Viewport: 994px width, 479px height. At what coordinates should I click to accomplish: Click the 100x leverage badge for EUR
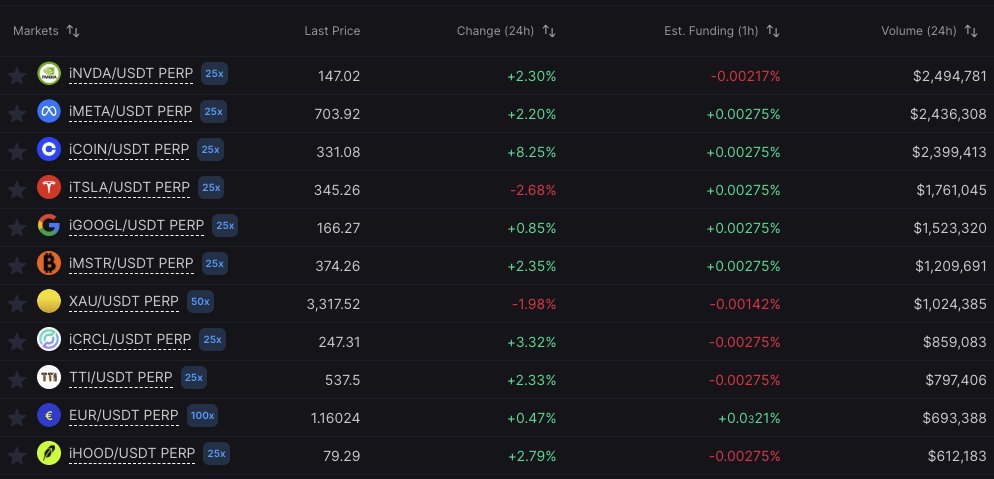tap(202, 416)
